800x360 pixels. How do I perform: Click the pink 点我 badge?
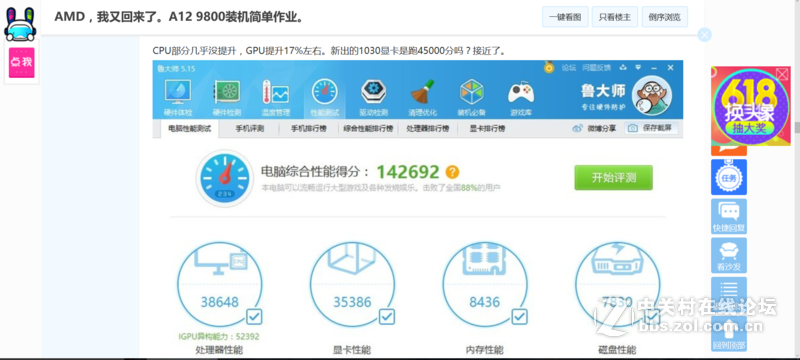tap(21, 63)
